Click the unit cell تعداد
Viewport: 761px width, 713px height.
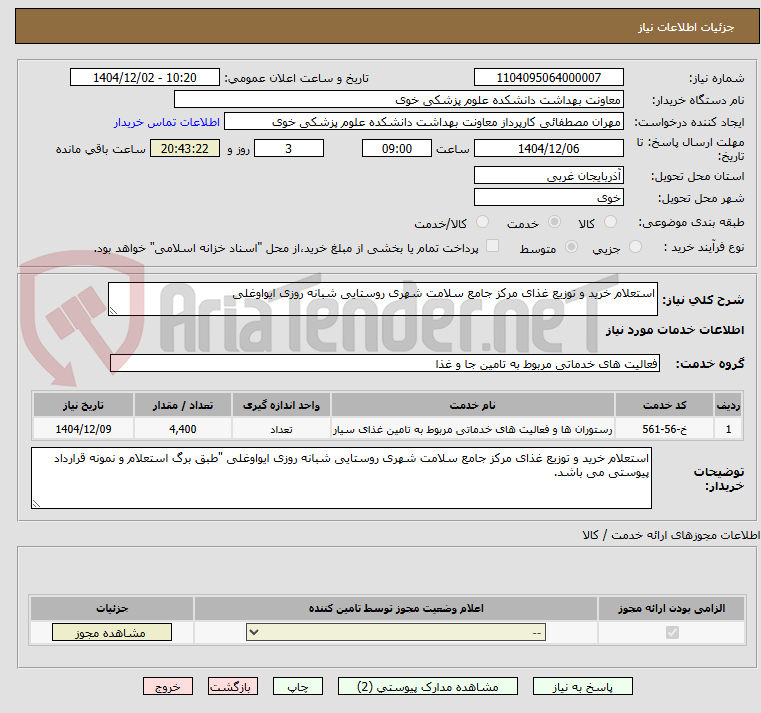pyautogui.click(x=281, y=429)
